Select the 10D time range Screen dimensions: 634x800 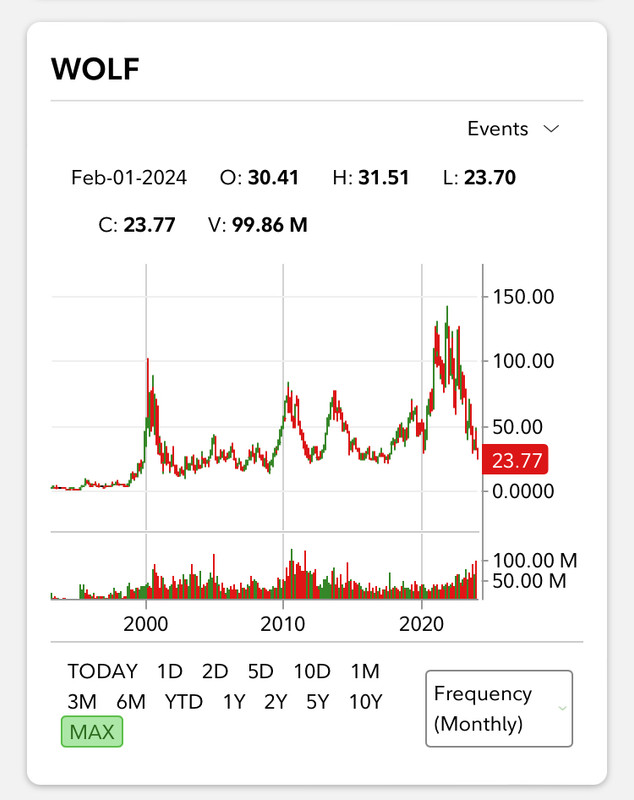click(312, 671)
